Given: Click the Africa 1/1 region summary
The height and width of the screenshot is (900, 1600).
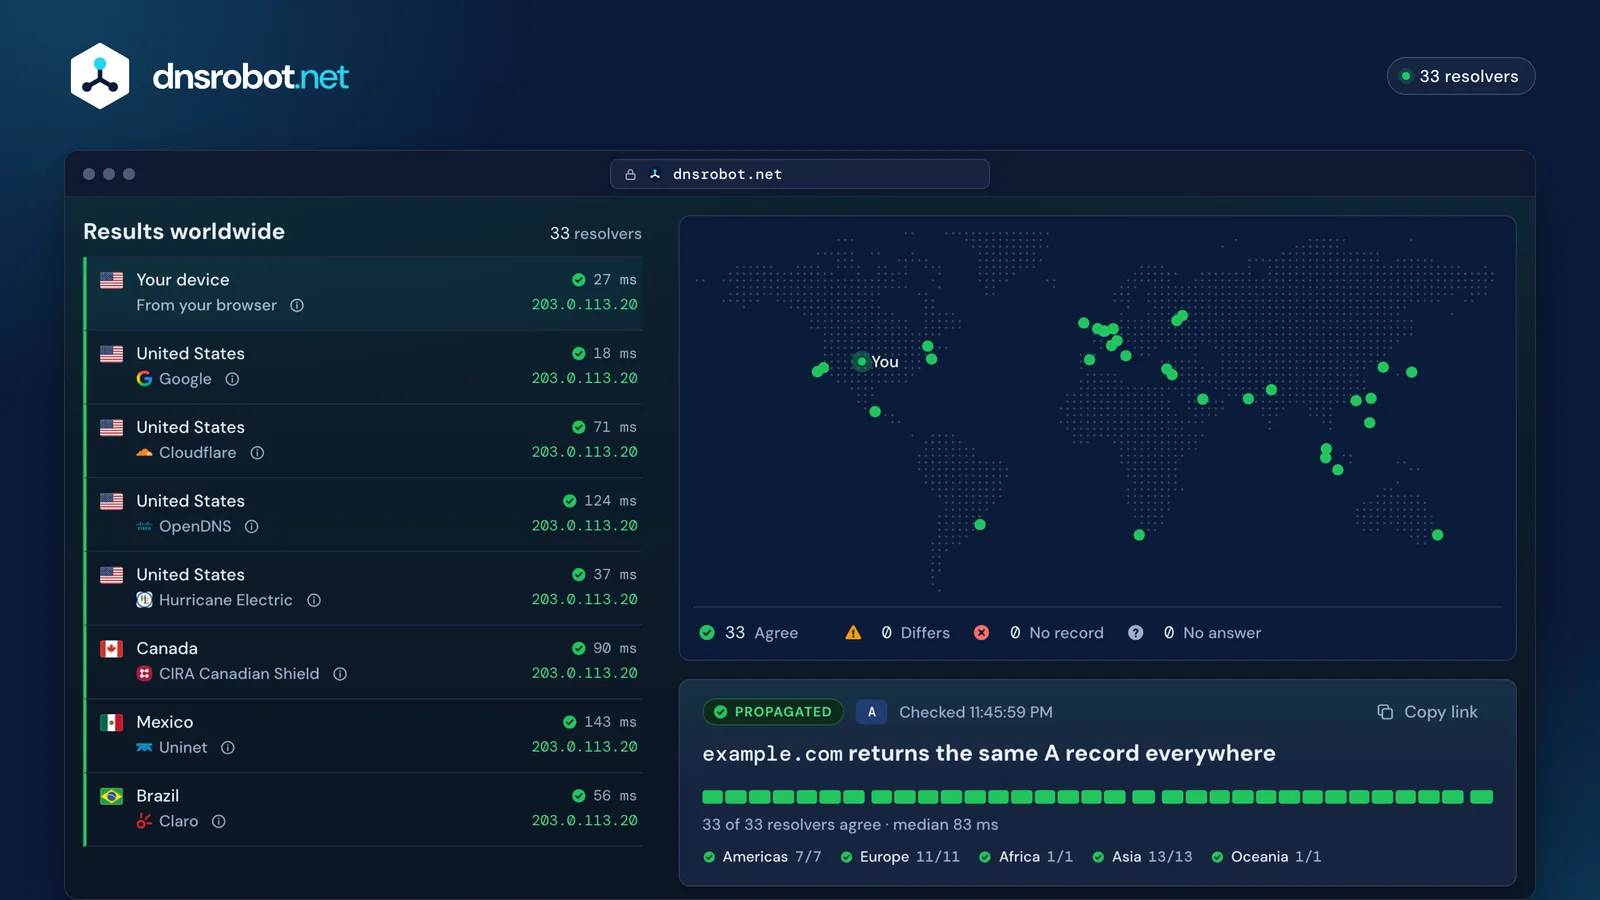Looking at the screenshot, I should pyautogui.click(x=1026, y=857).
